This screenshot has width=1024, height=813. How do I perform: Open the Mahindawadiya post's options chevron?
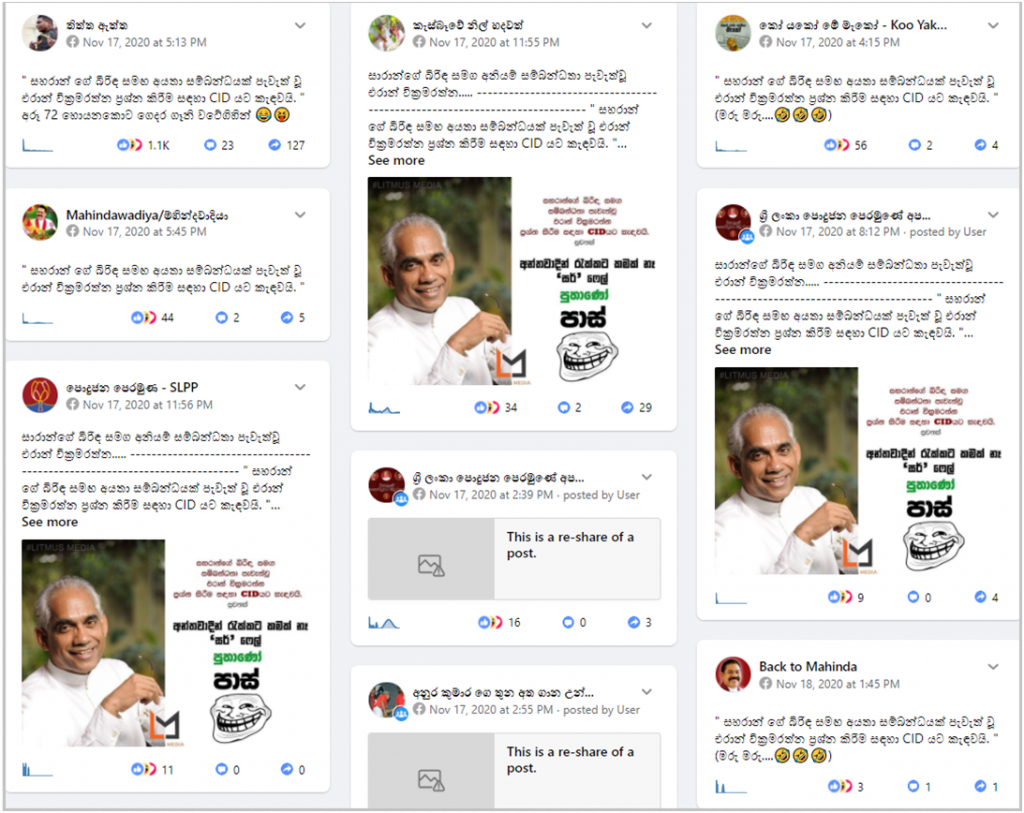coord(300,215)
